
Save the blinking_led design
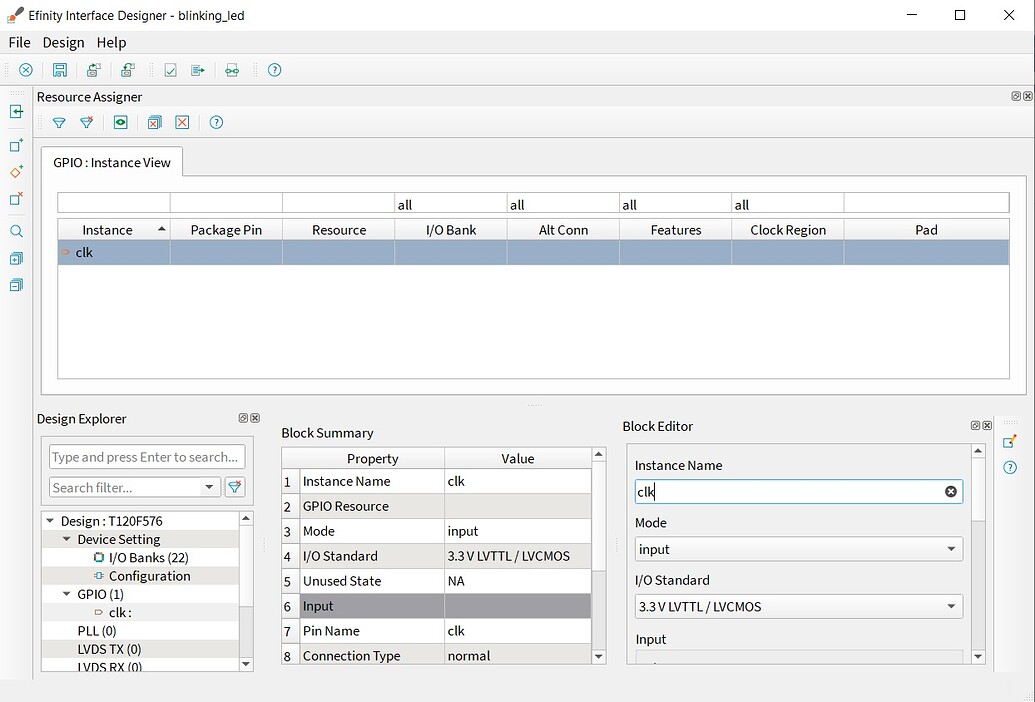pos(59,69)
